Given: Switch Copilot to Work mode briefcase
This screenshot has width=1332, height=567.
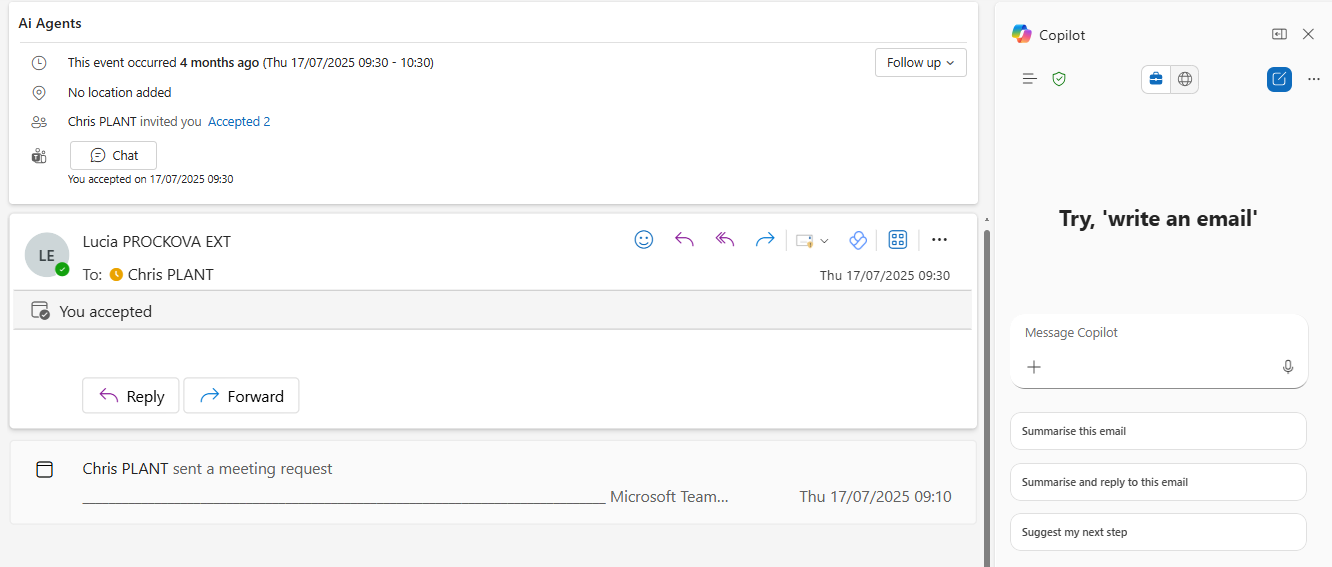Looking at the screenshot, I should tap(1156, 79).
